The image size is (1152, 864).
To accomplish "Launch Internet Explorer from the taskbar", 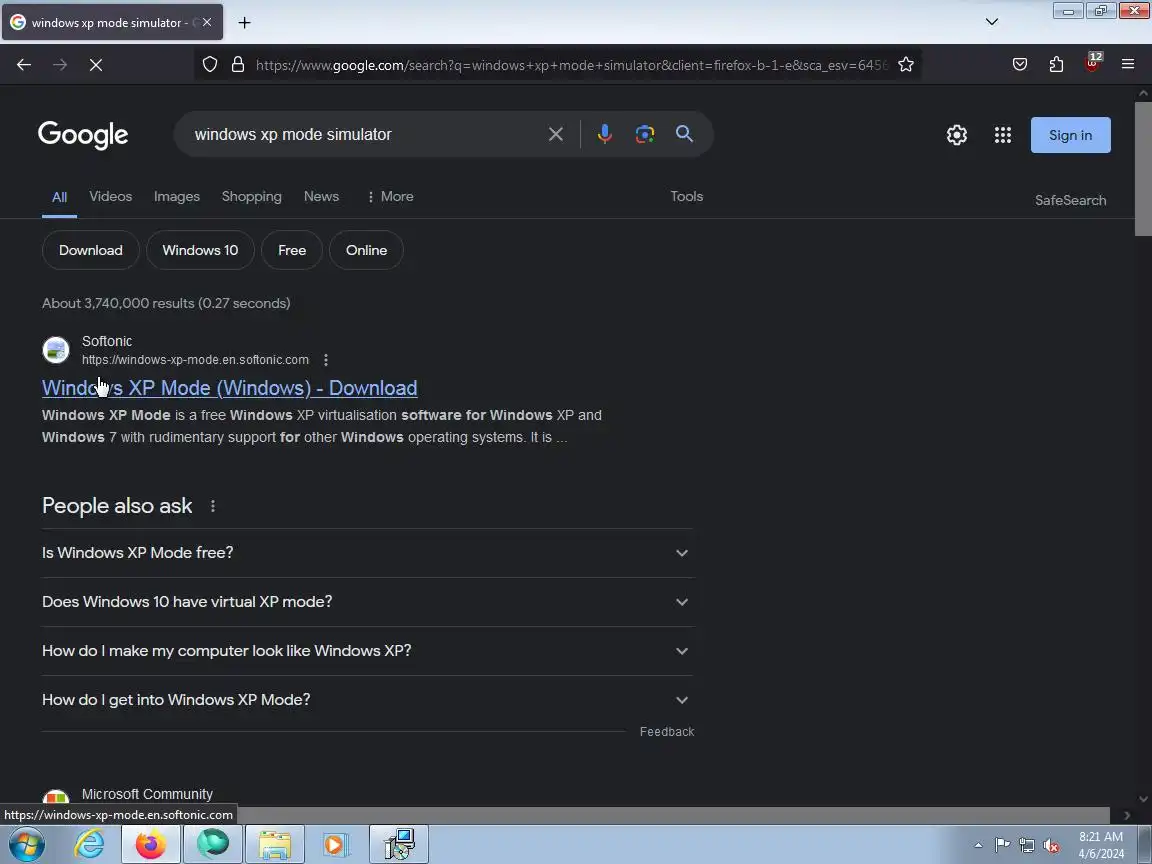I will pyautogui.click(x=90, y=844).
